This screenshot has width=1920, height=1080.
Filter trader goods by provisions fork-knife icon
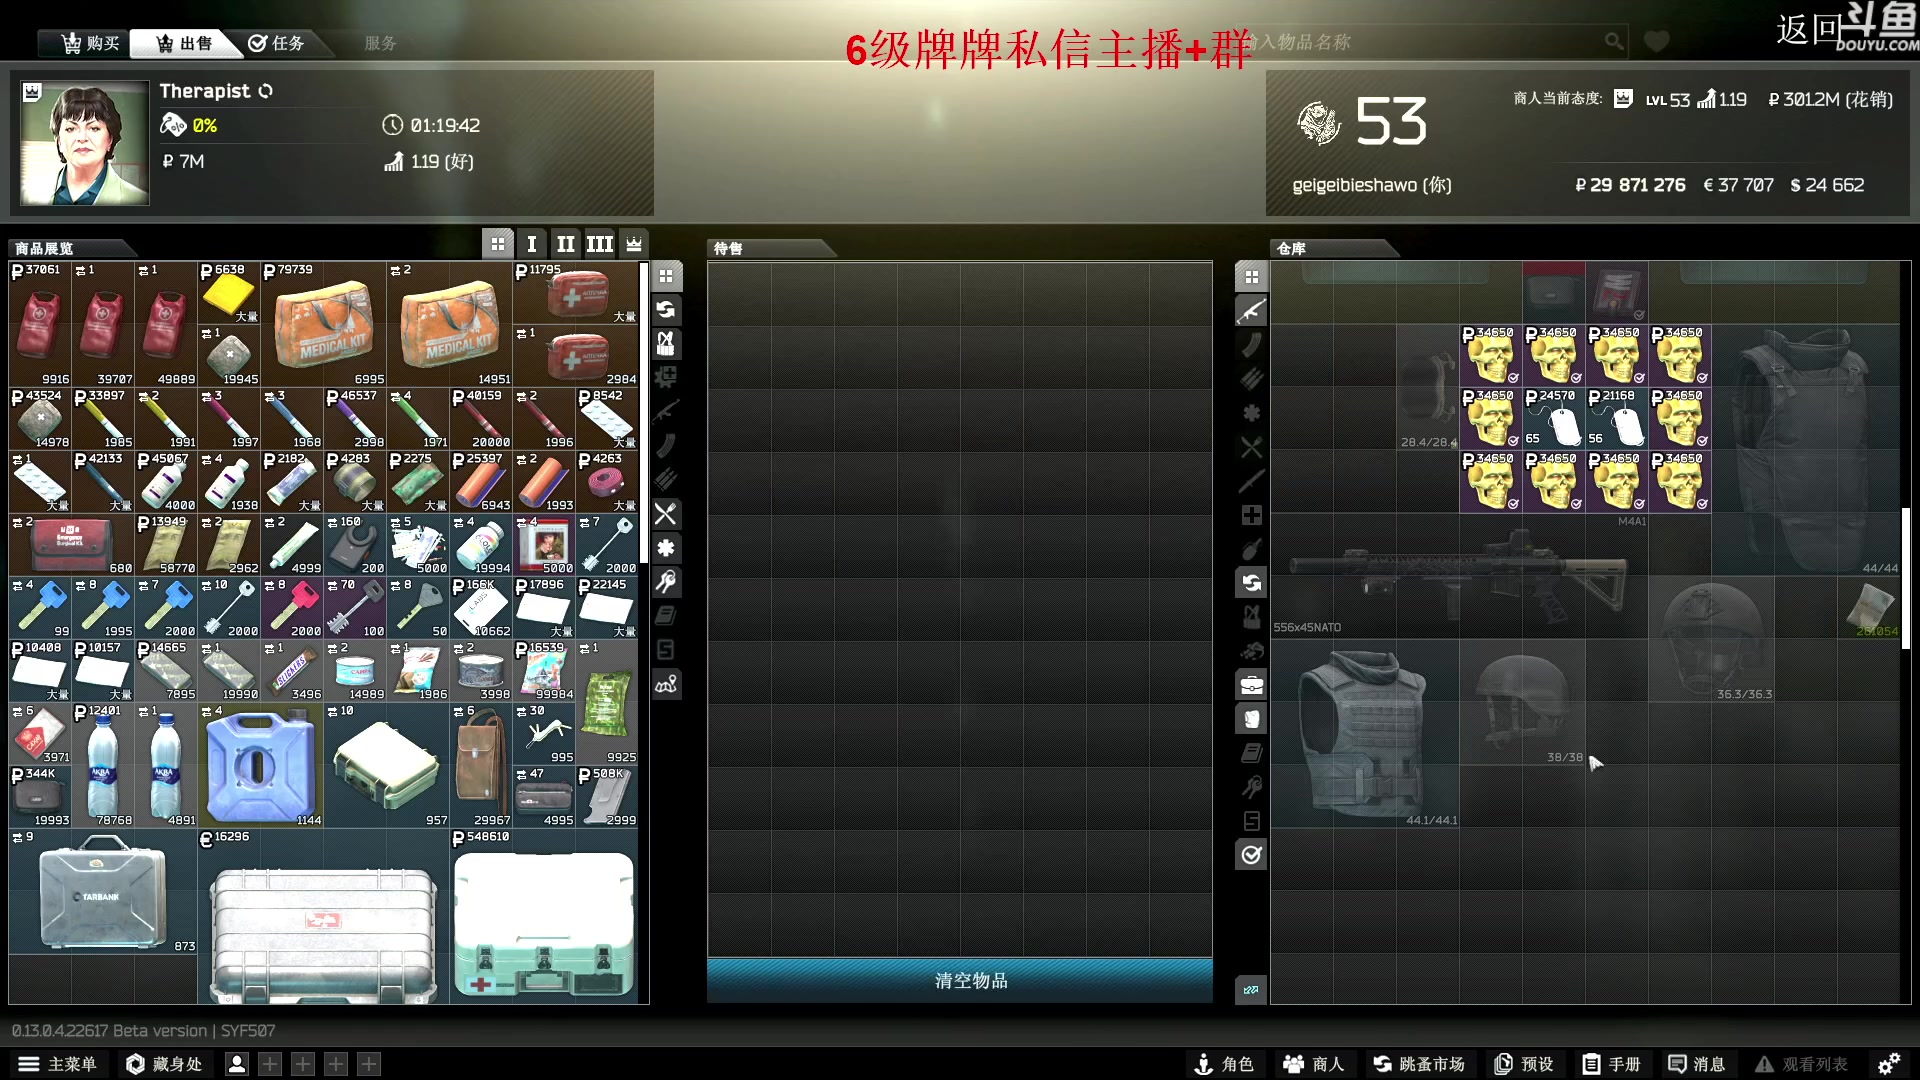(x=666, y=514)
